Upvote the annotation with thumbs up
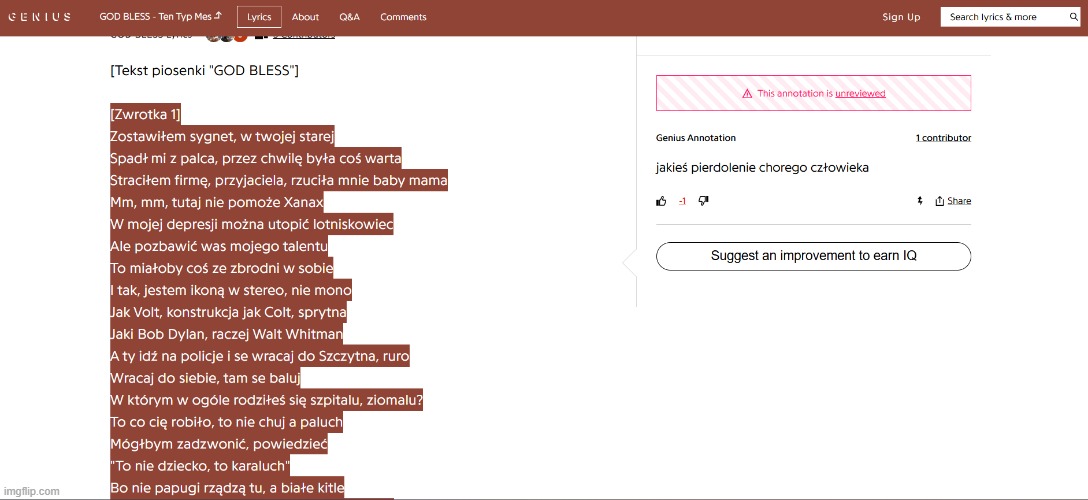This screenshot has height=500, width=1088. click(661, 201)
